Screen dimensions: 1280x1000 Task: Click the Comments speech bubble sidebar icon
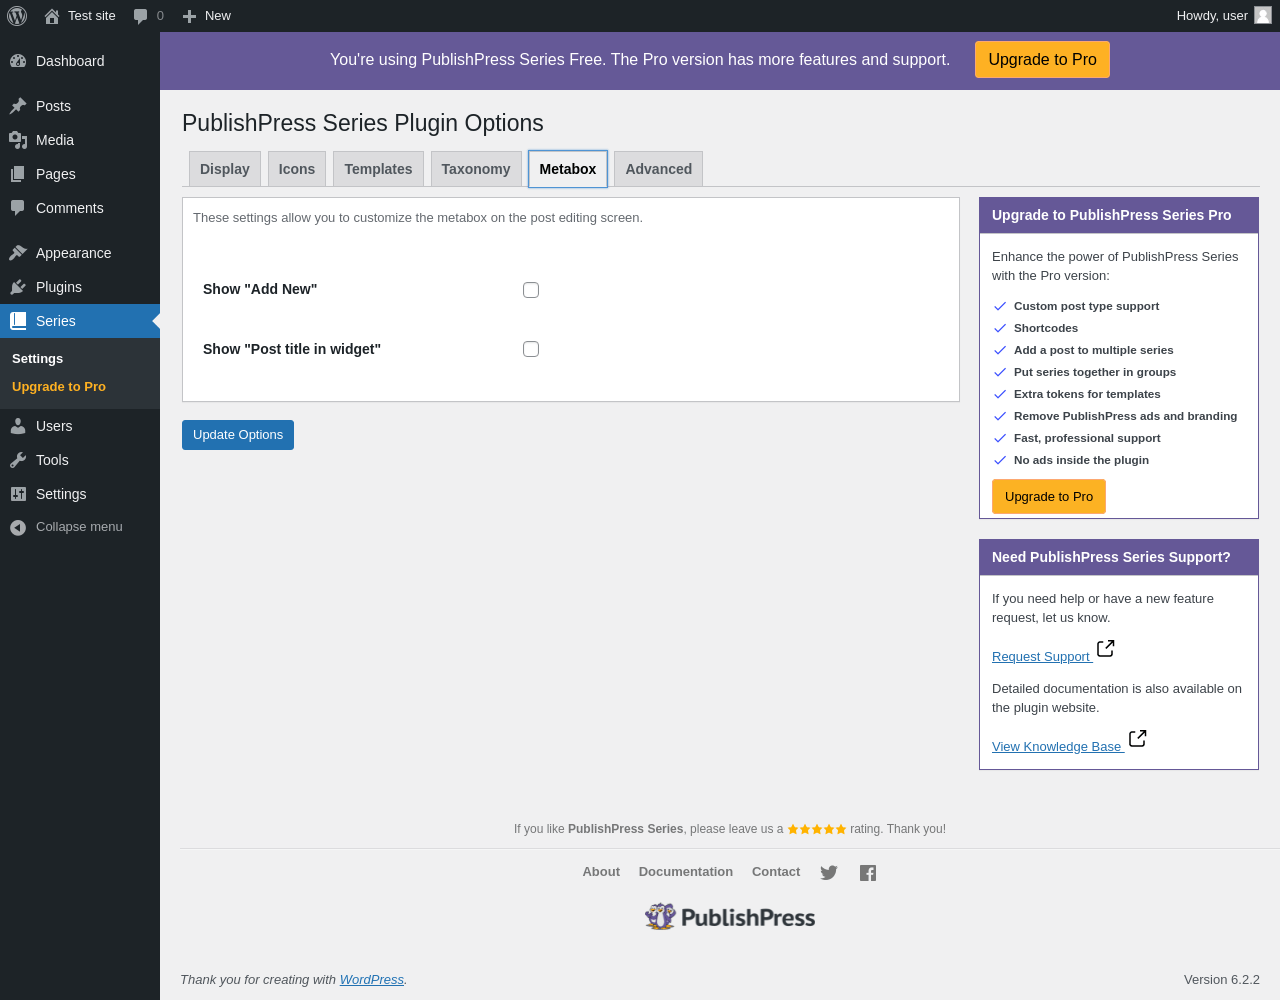(x=18, y=208)
